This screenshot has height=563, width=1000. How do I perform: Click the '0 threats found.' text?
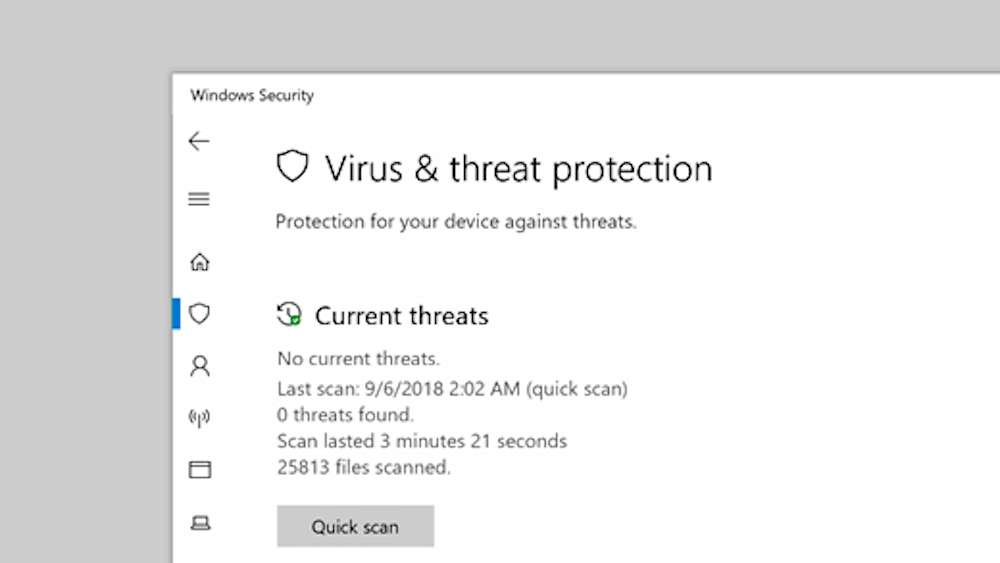[345, 414]
